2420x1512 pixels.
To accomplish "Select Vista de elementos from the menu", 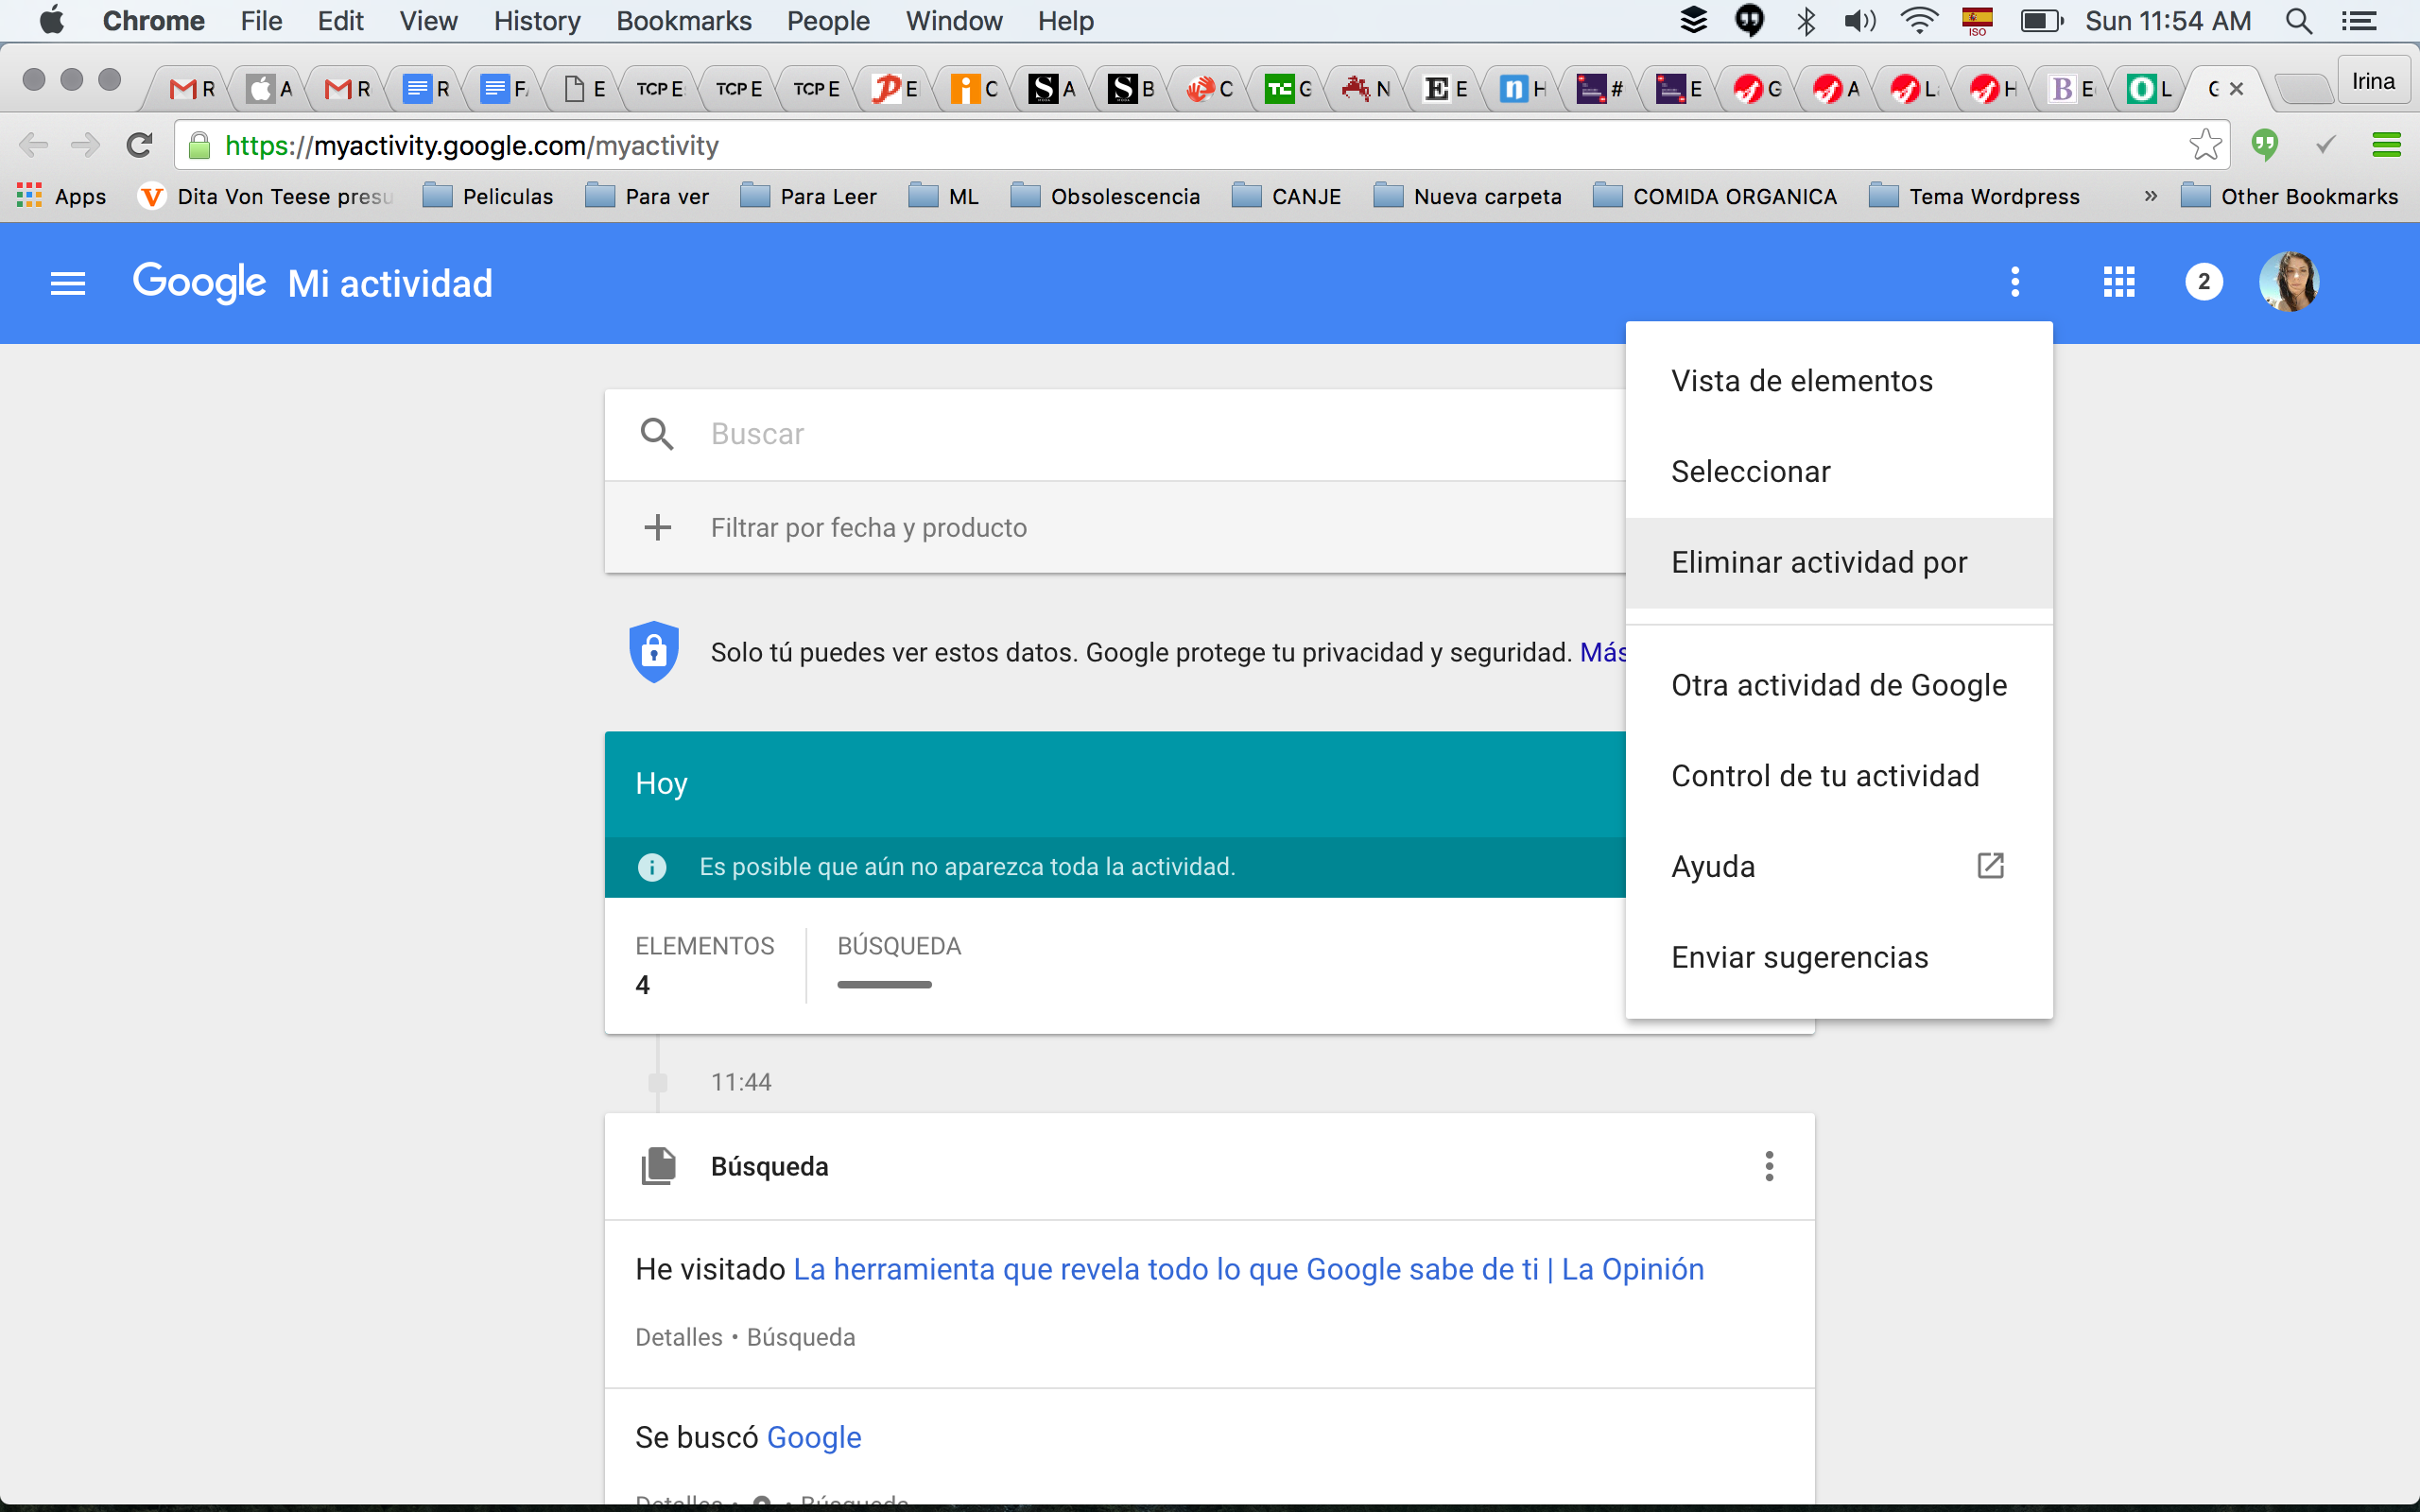I will tap(1839, 381).
